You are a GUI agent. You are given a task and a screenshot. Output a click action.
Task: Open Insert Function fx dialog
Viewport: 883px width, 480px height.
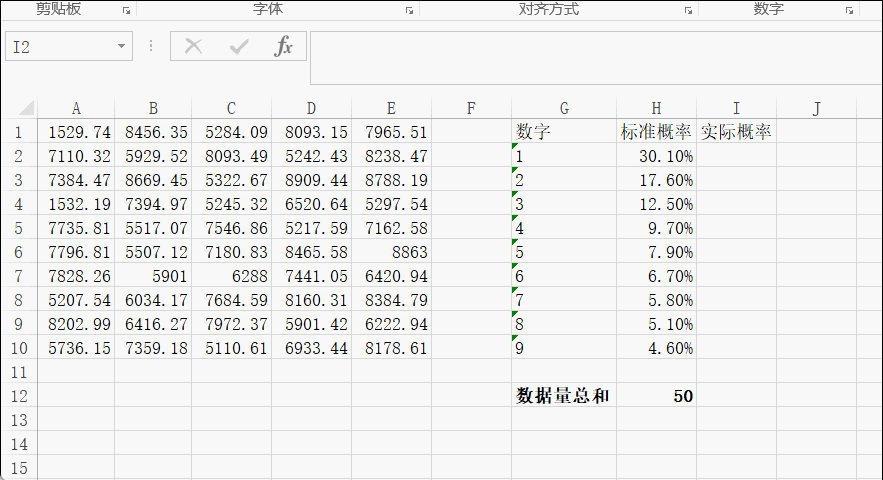(x=283, y=46)
